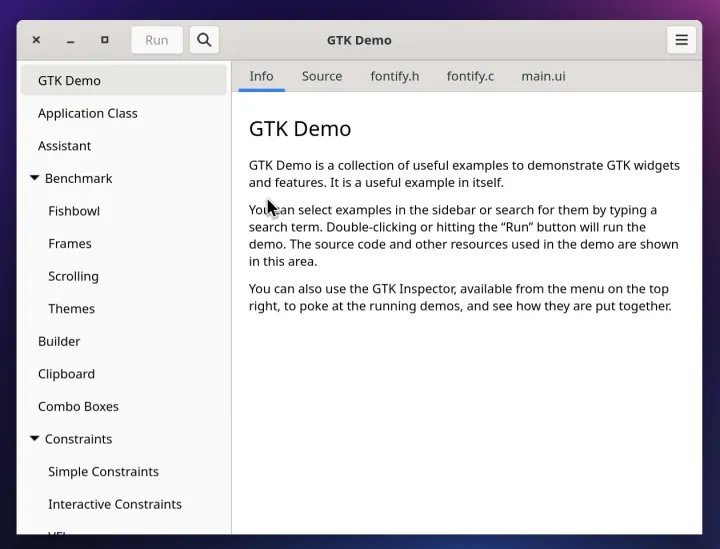Select the Benchmark row label
Image resolution: width=720 pixels, height=549 pixels.
pos(79,179)
